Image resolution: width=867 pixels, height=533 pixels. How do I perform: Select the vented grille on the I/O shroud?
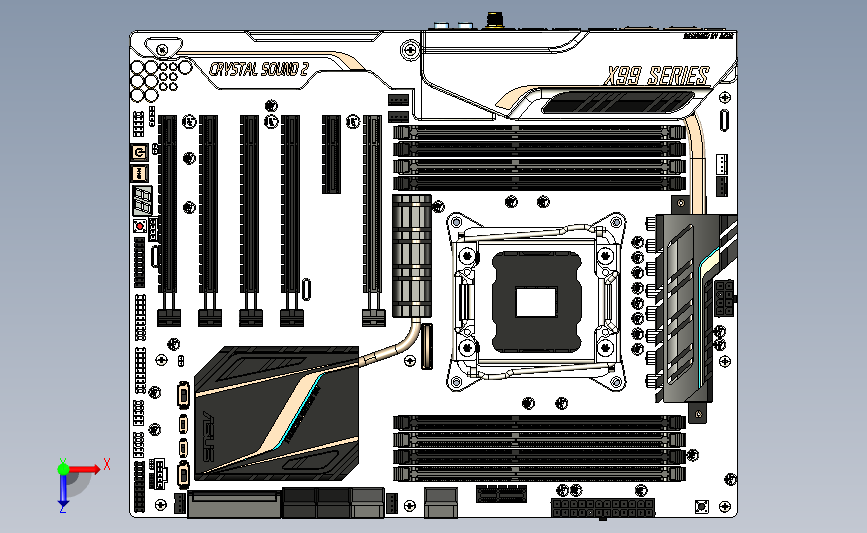click(x=618, y=103)
